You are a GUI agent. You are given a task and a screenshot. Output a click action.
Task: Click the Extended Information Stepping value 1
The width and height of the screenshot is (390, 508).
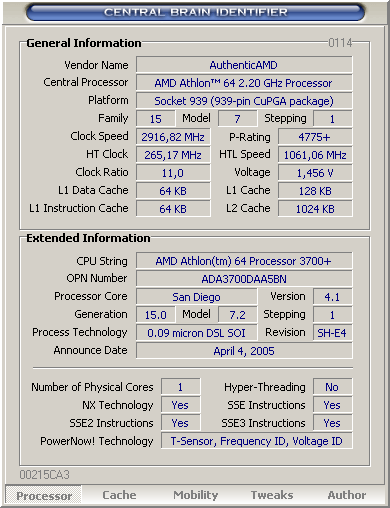tap(332, 315)
